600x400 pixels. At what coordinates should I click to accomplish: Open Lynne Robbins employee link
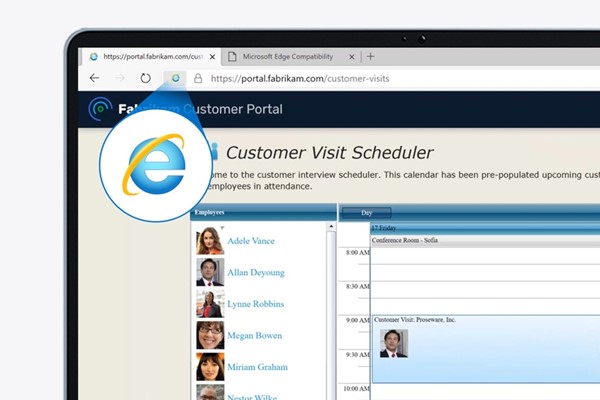[x=256, y=304]
